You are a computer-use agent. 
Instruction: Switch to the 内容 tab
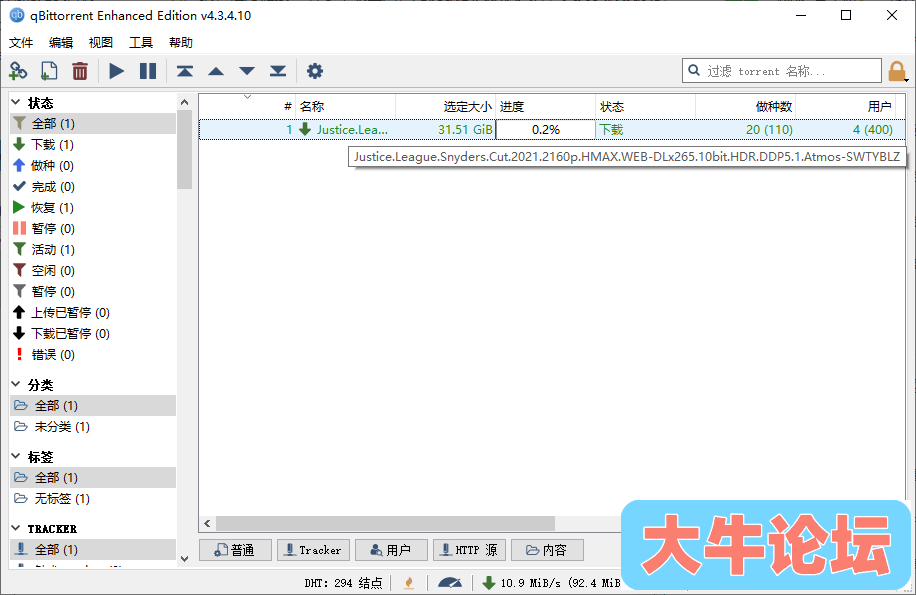tap(547, 550)
